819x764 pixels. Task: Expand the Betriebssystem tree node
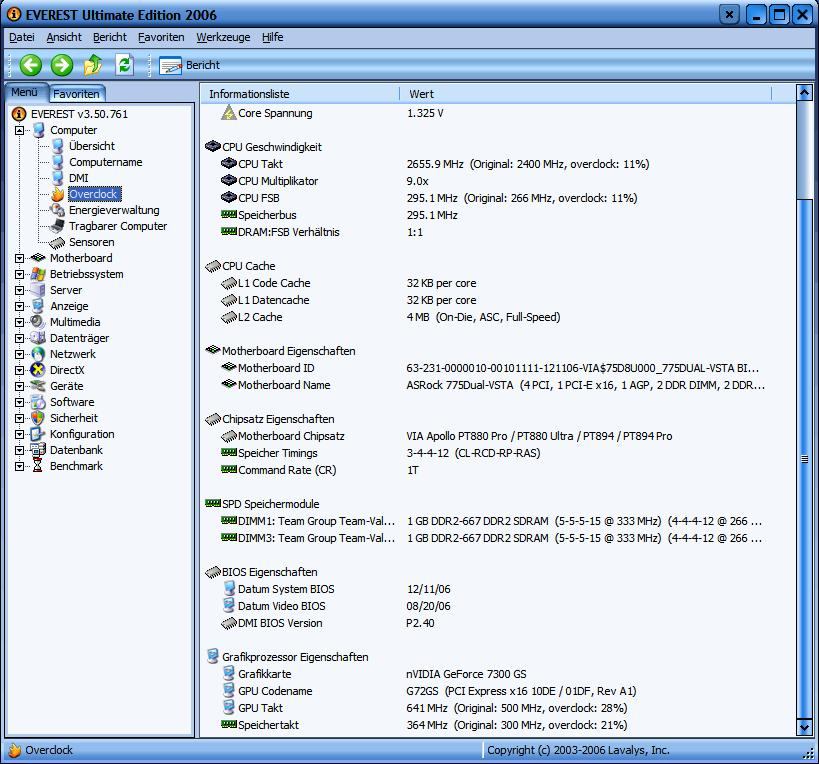19,274
